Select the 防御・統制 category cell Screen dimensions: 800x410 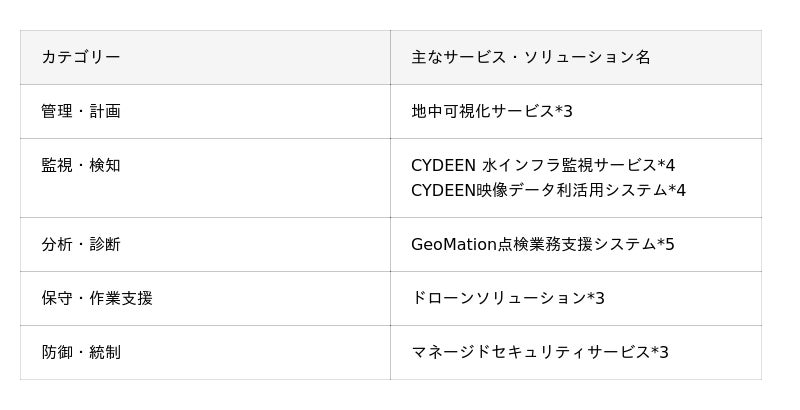tap(80, 352)
